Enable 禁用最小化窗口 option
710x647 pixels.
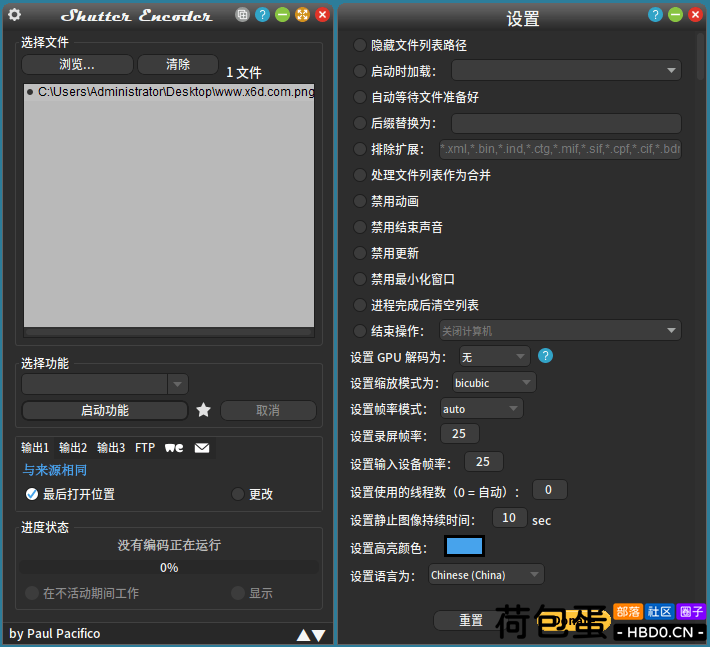[360, 279]
